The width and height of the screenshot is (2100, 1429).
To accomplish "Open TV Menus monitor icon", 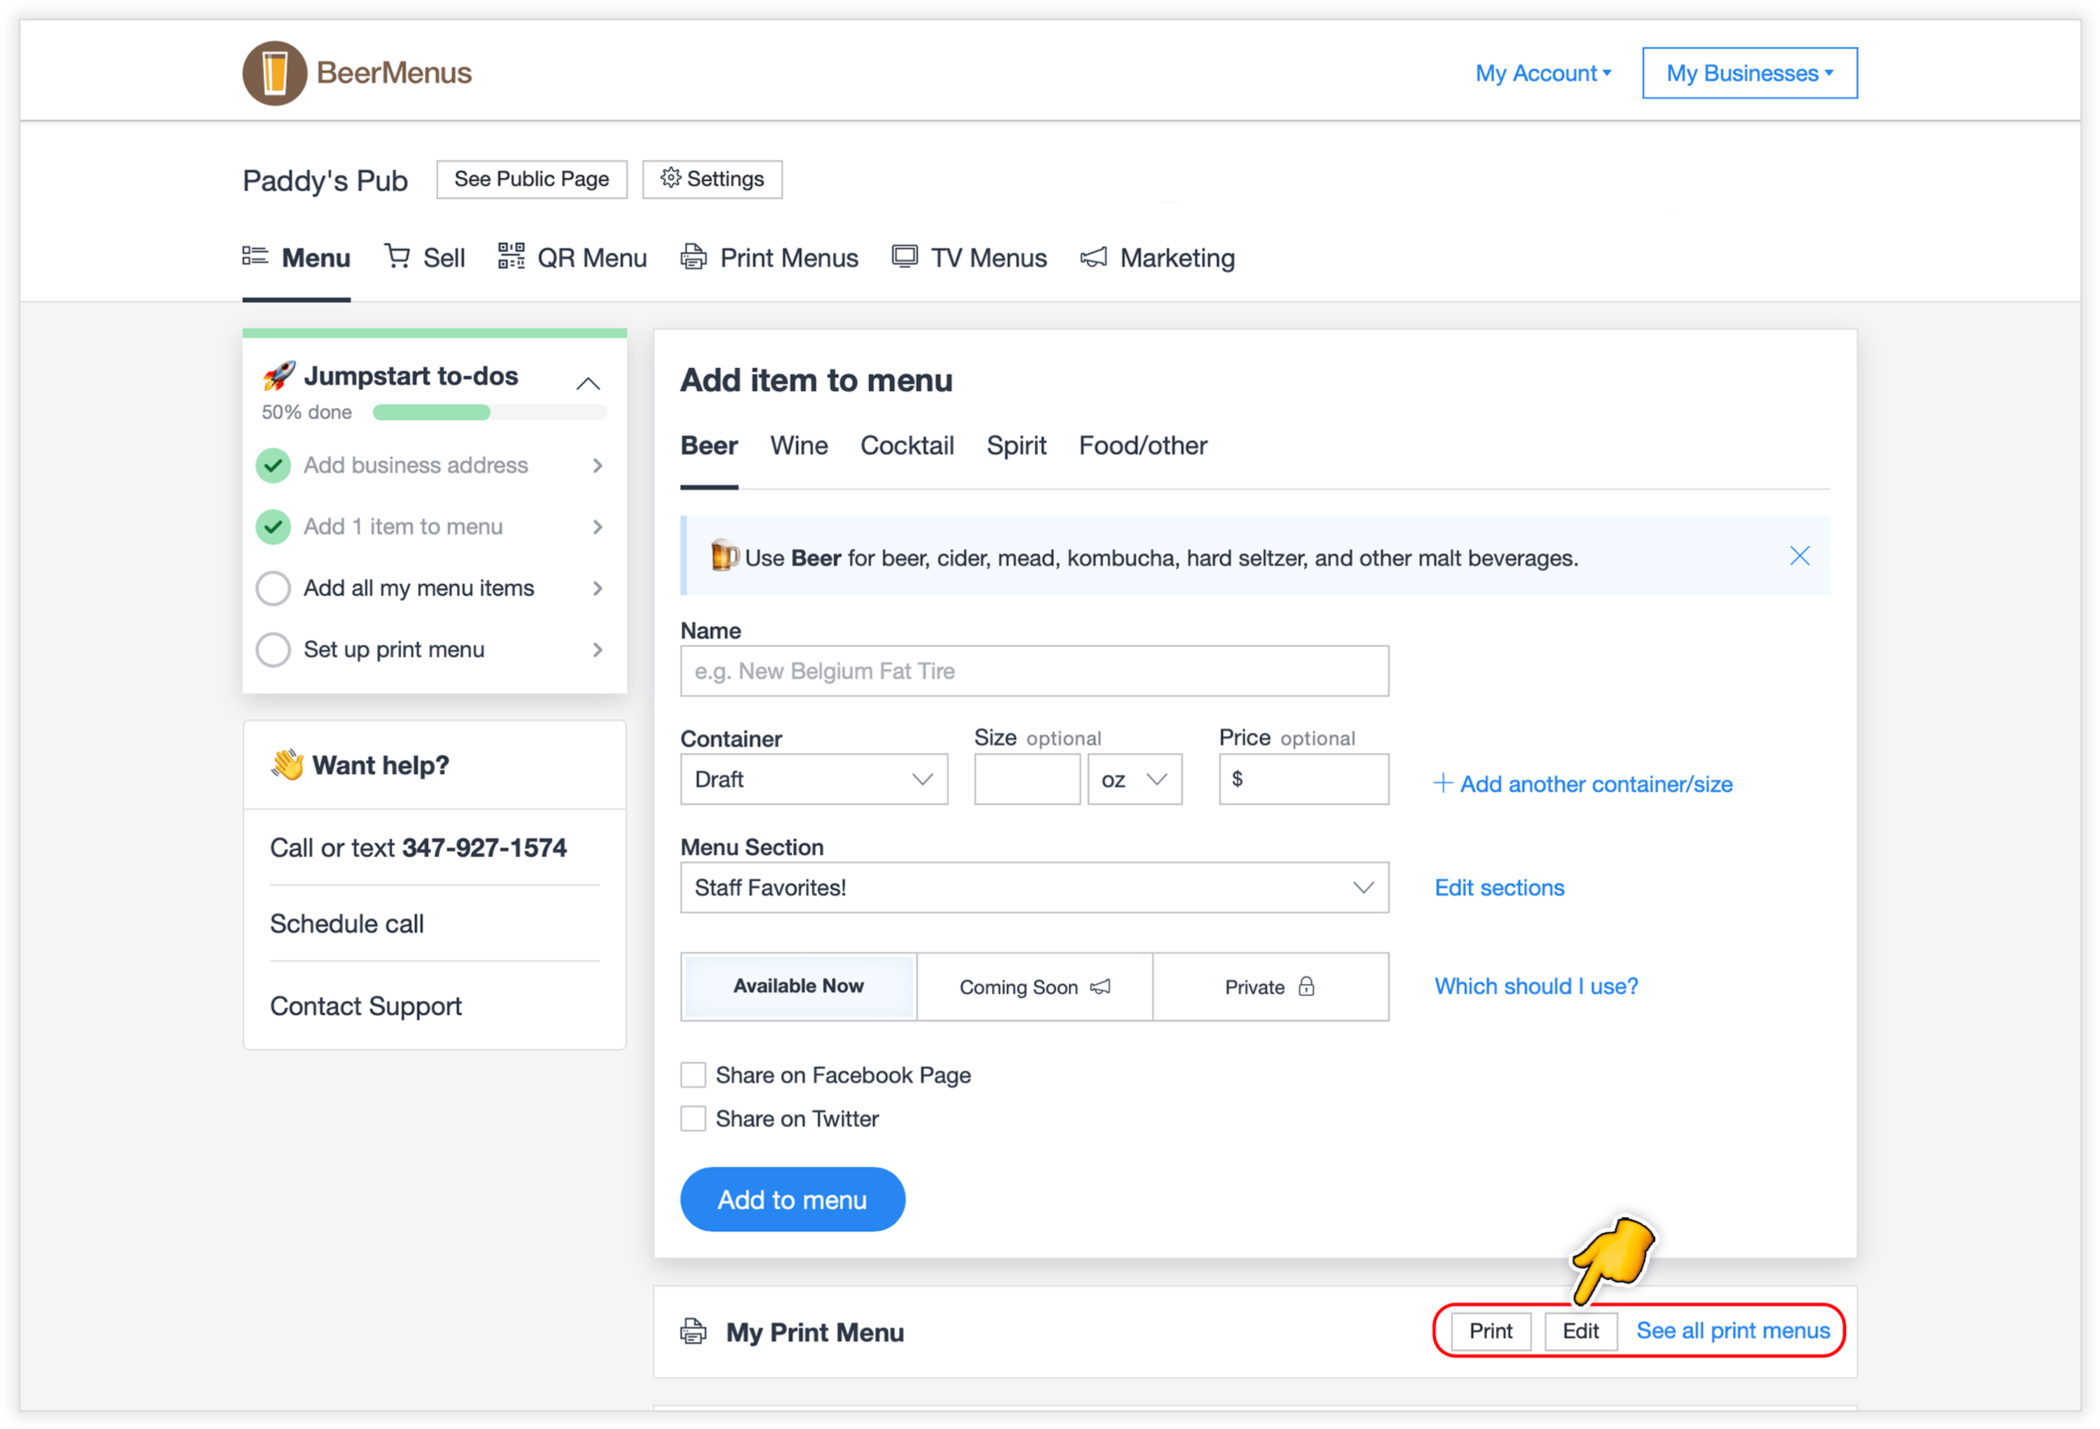I will pyautogui.click(x=904, y=257).
